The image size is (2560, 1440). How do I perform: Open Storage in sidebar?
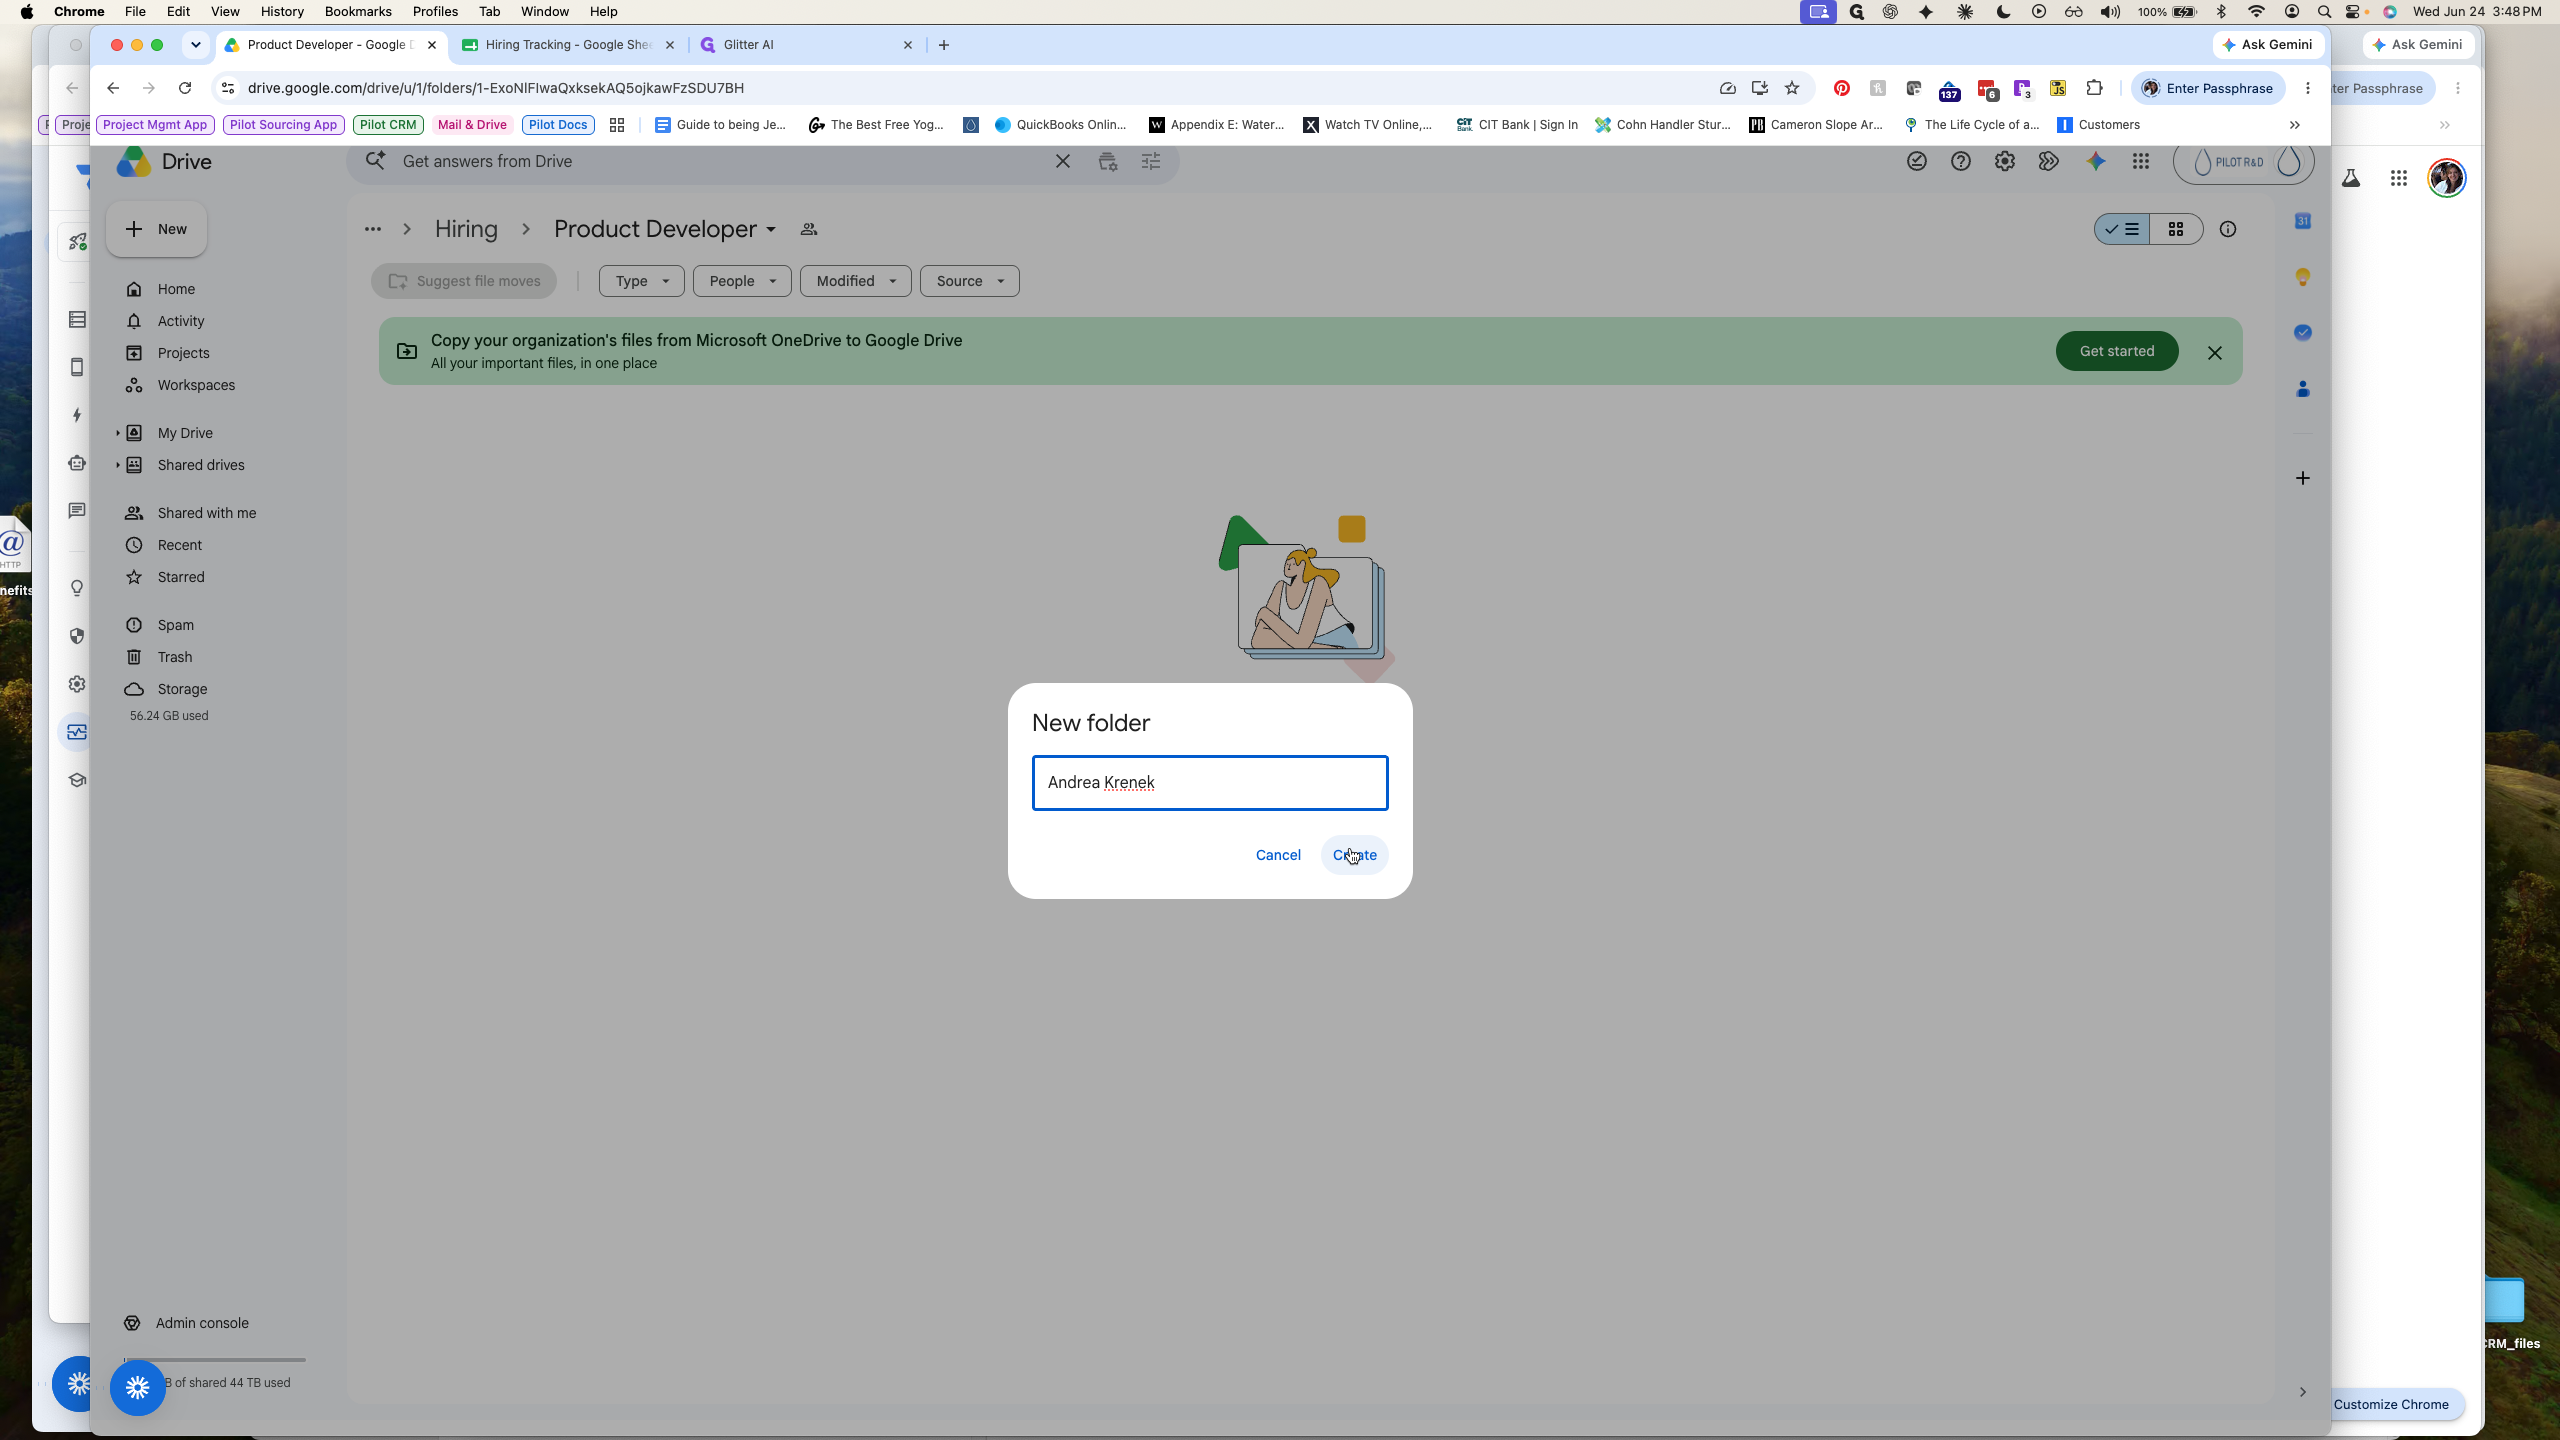pyautogui.click(x=183, y=689)
